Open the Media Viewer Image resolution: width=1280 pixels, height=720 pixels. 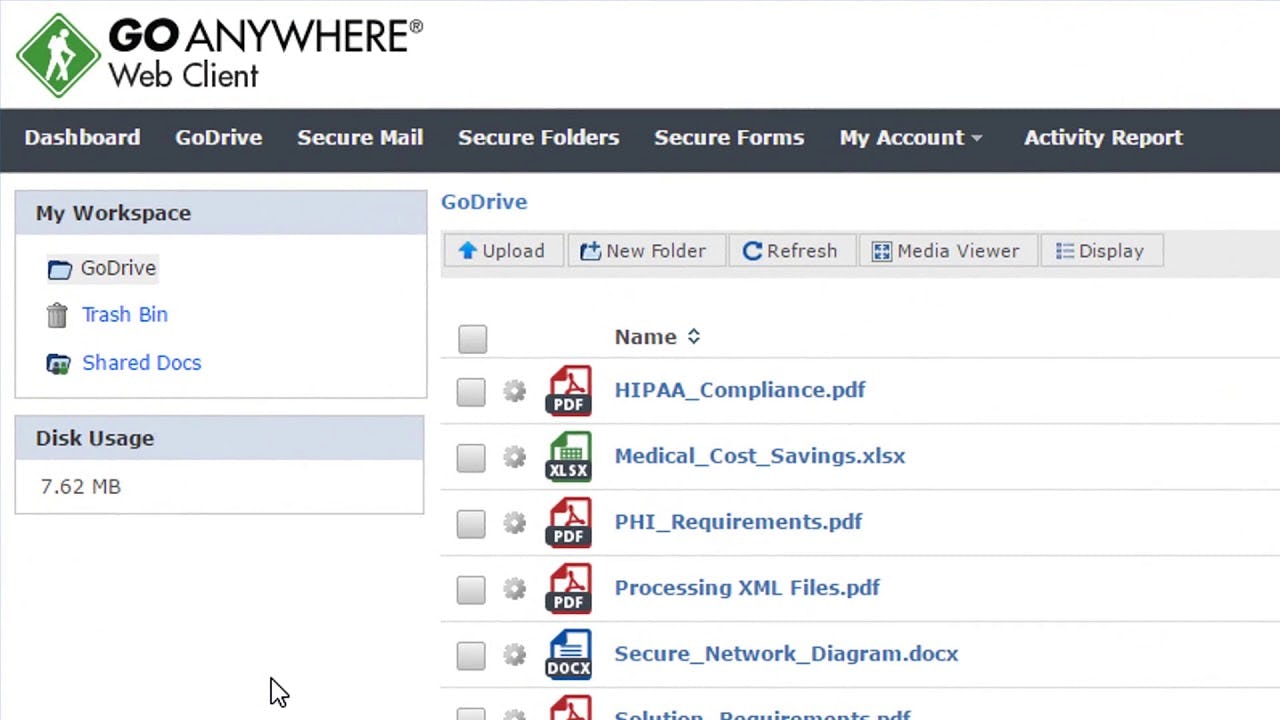pyautogui.click(x=882, y=251)
